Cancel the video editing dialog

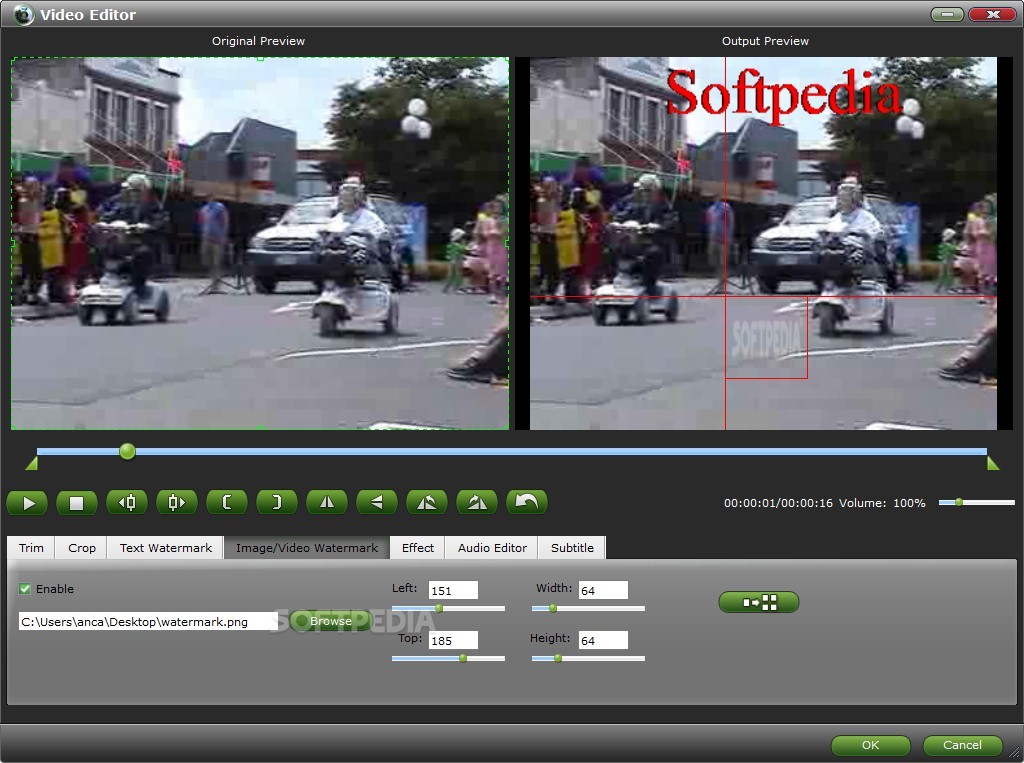click(962, 745)
